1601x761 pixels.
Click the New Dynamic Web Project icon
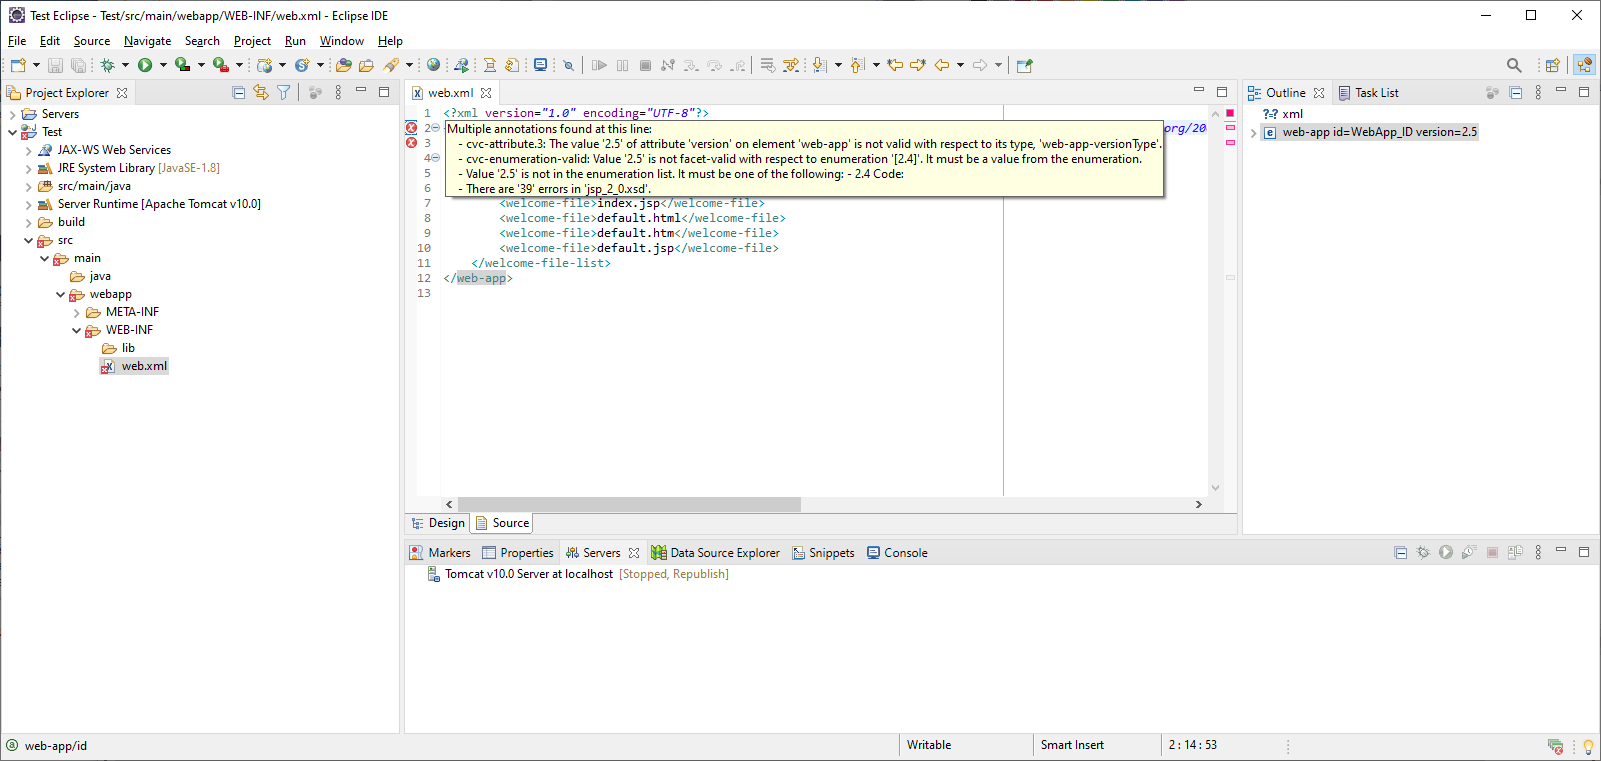pyautogui.click(x=264, y=65)
